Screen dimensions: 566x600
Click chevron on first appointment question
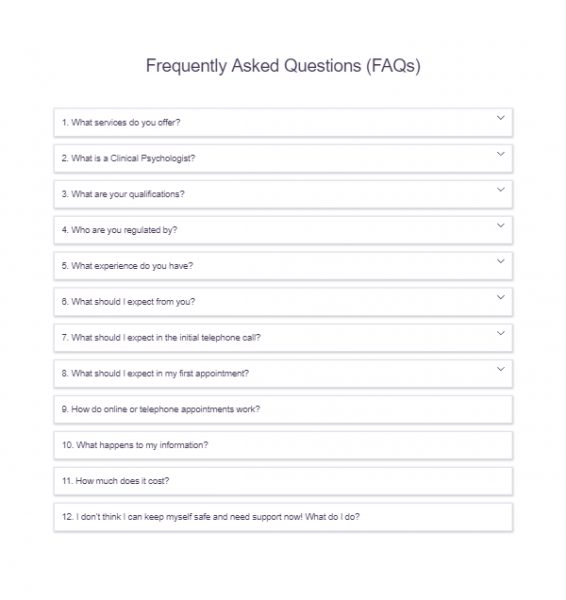(501, 369)
